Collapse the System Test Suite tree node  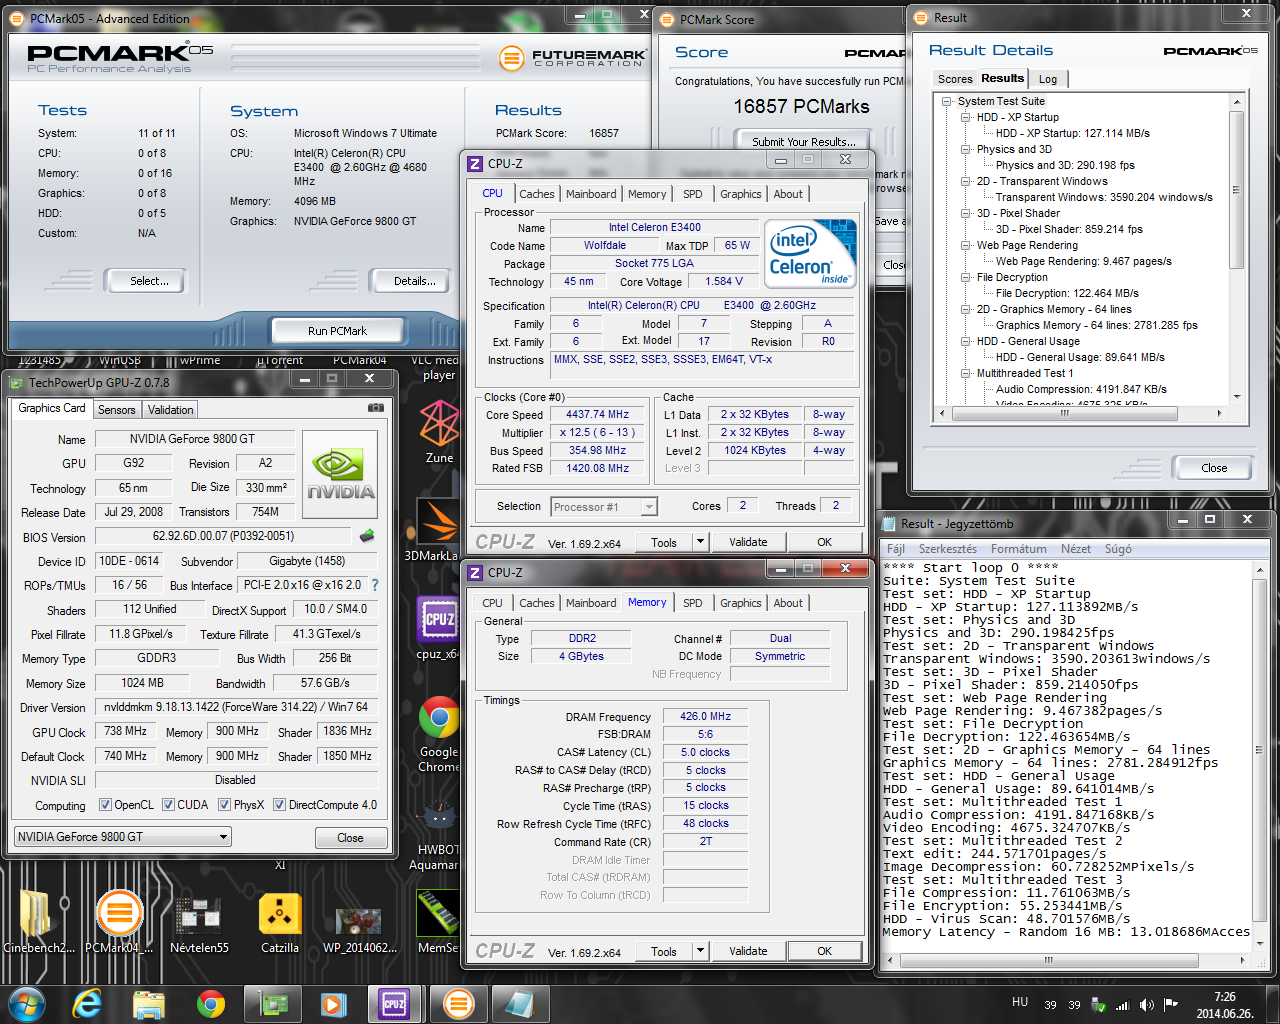pyautogui.click(x=947, y=101)
